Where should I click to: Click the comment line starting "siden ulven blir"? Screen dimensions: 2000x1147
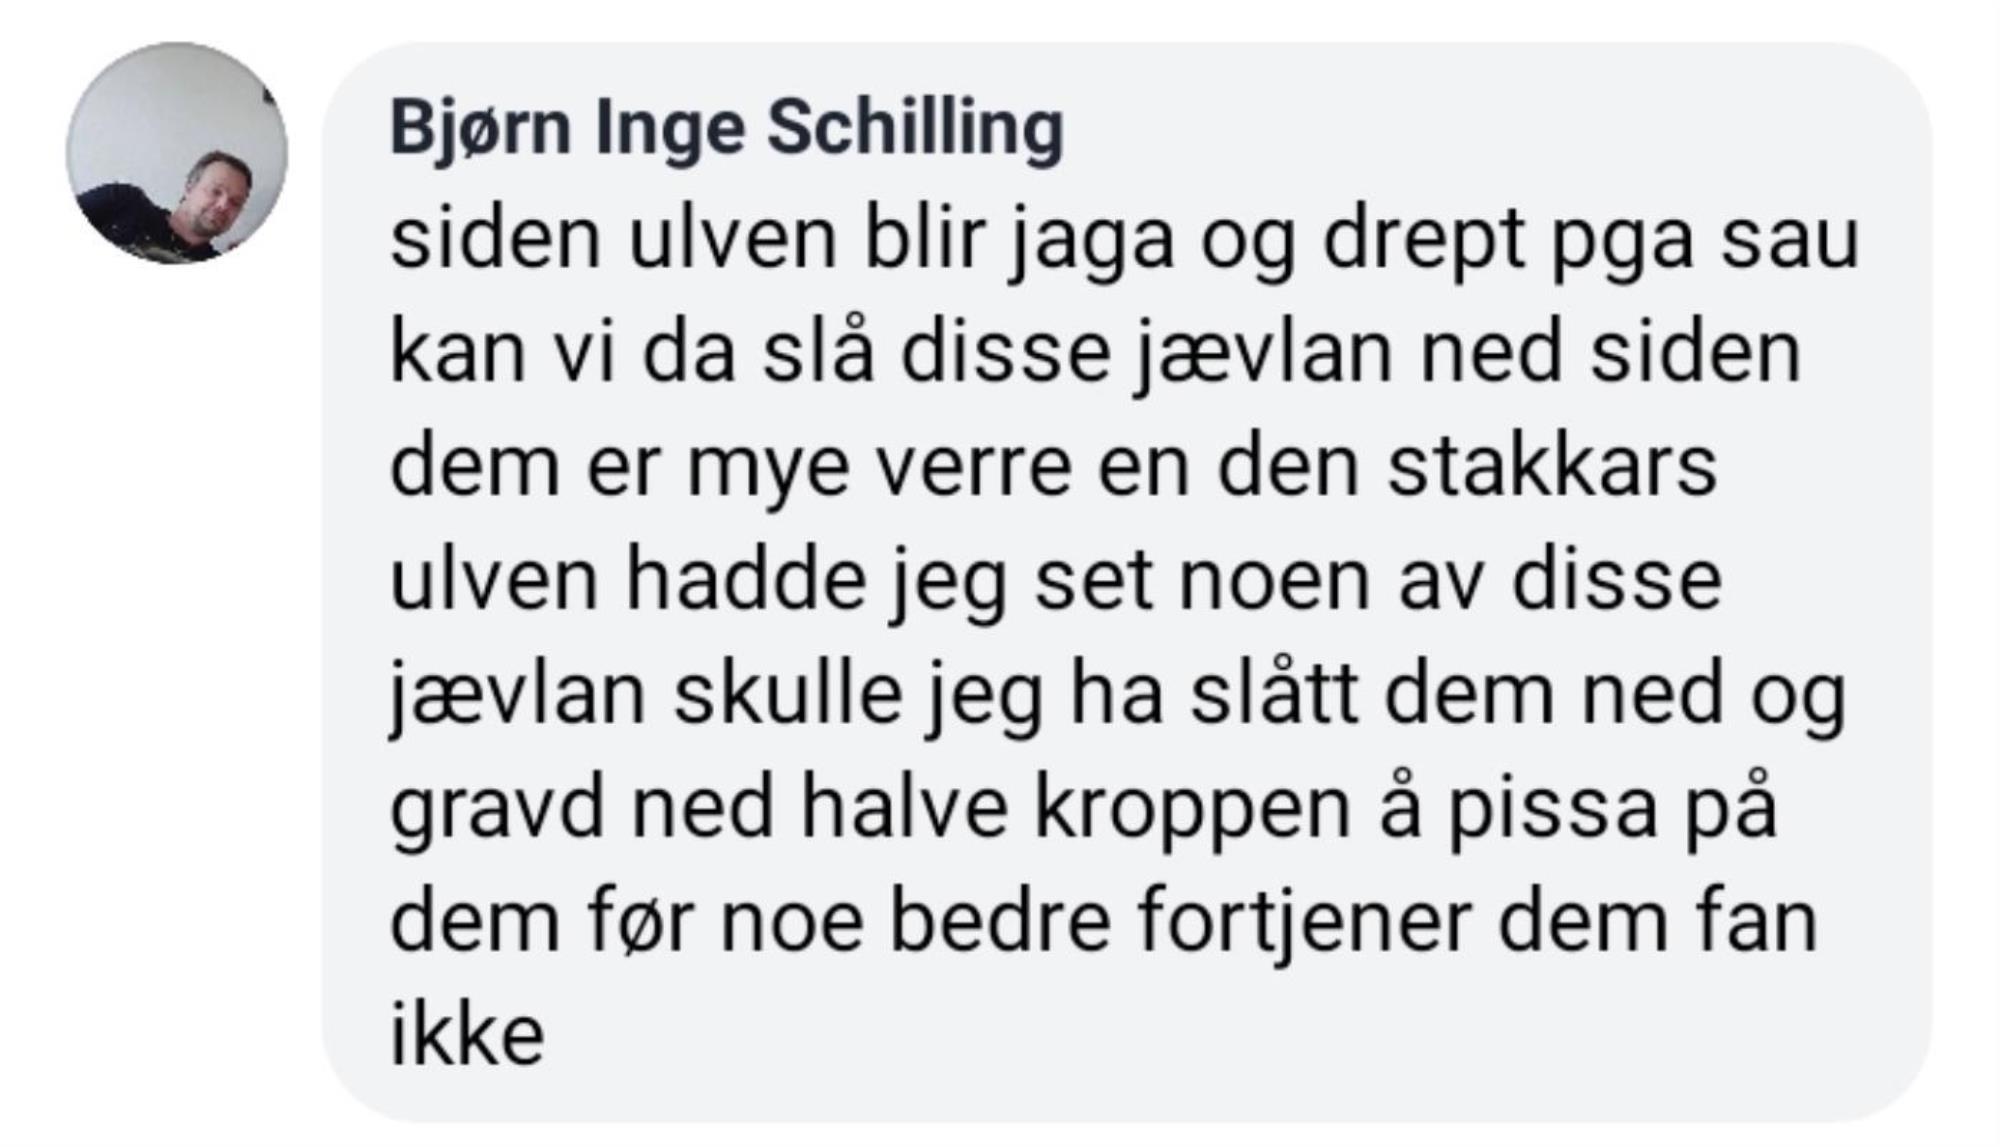[1124, 243]
